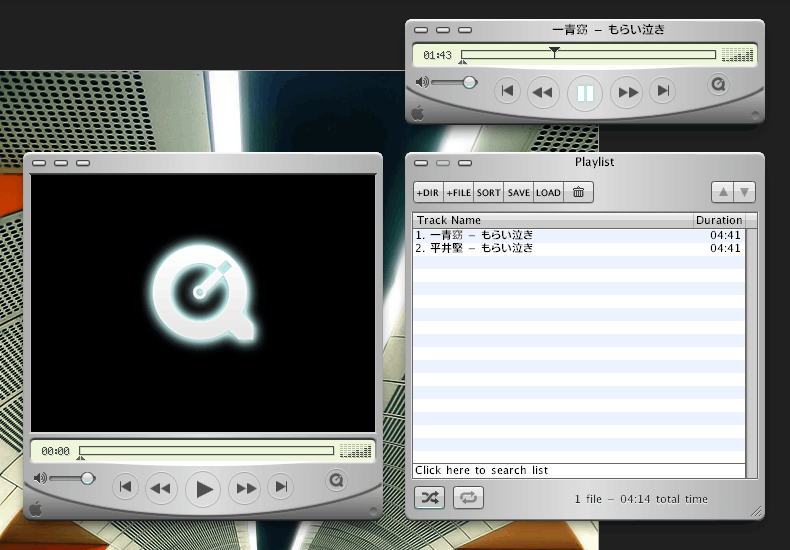790x550 pixels.
Task: Click the QuickTime logo button in top player
Action: click(x=718, y=84)
